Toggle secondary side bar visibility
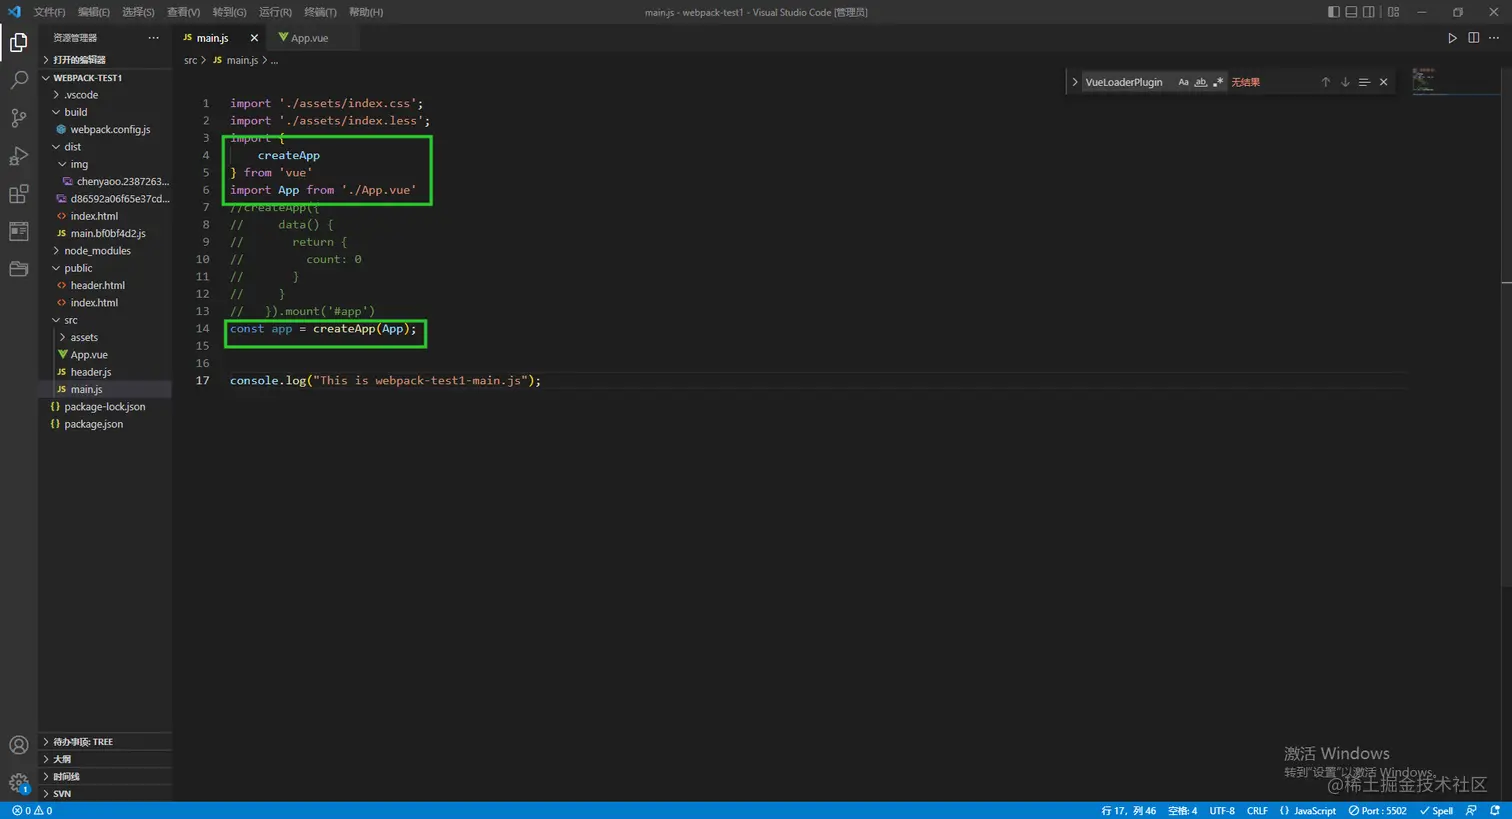This screenshot has width=1512, height=819. 1369,12
